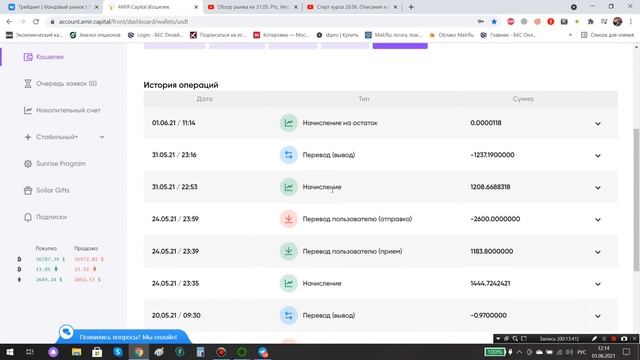Click the wallet icon next to Кошелек
Screen dimensions: 640x360
coord(28,57)
